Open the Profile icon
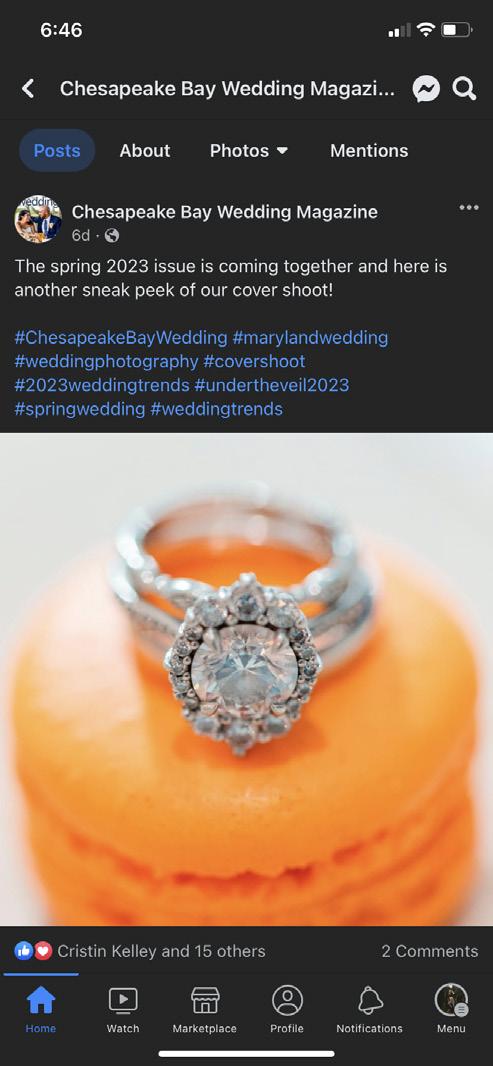This screenshot has width=493, height=1066. [287, 1000]
